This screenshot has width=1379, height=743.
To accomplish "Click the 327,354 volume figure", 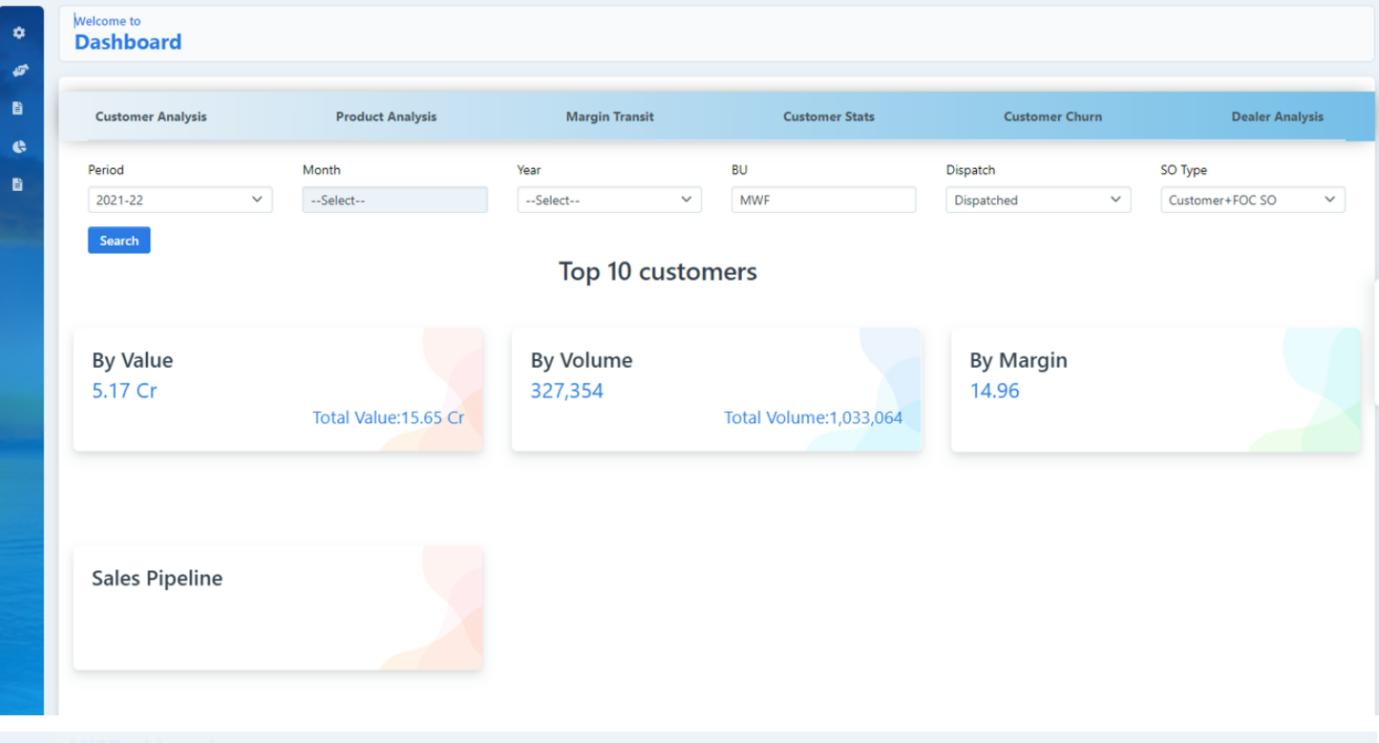I will [567, 390].
